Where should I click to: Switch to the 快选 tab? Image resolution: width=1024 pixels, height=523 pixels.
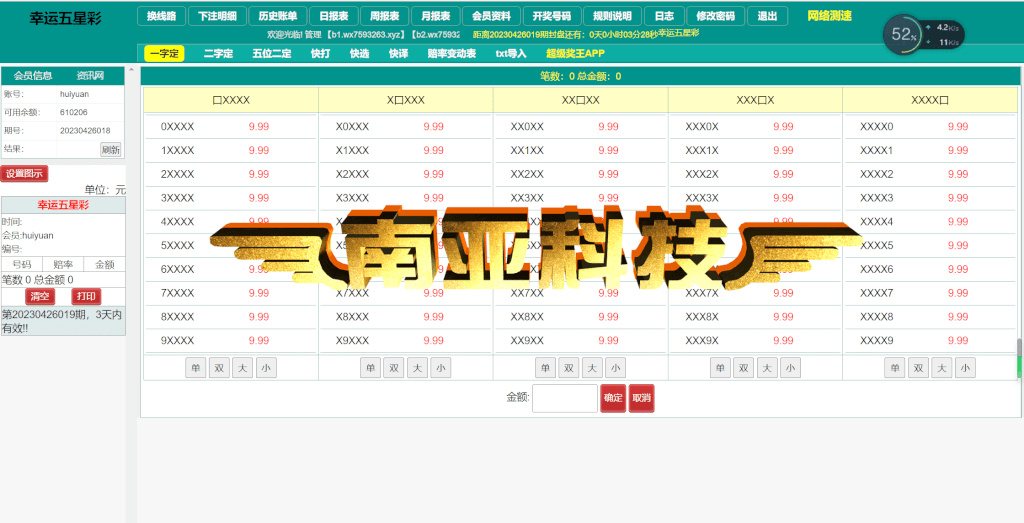click(359, 54)
